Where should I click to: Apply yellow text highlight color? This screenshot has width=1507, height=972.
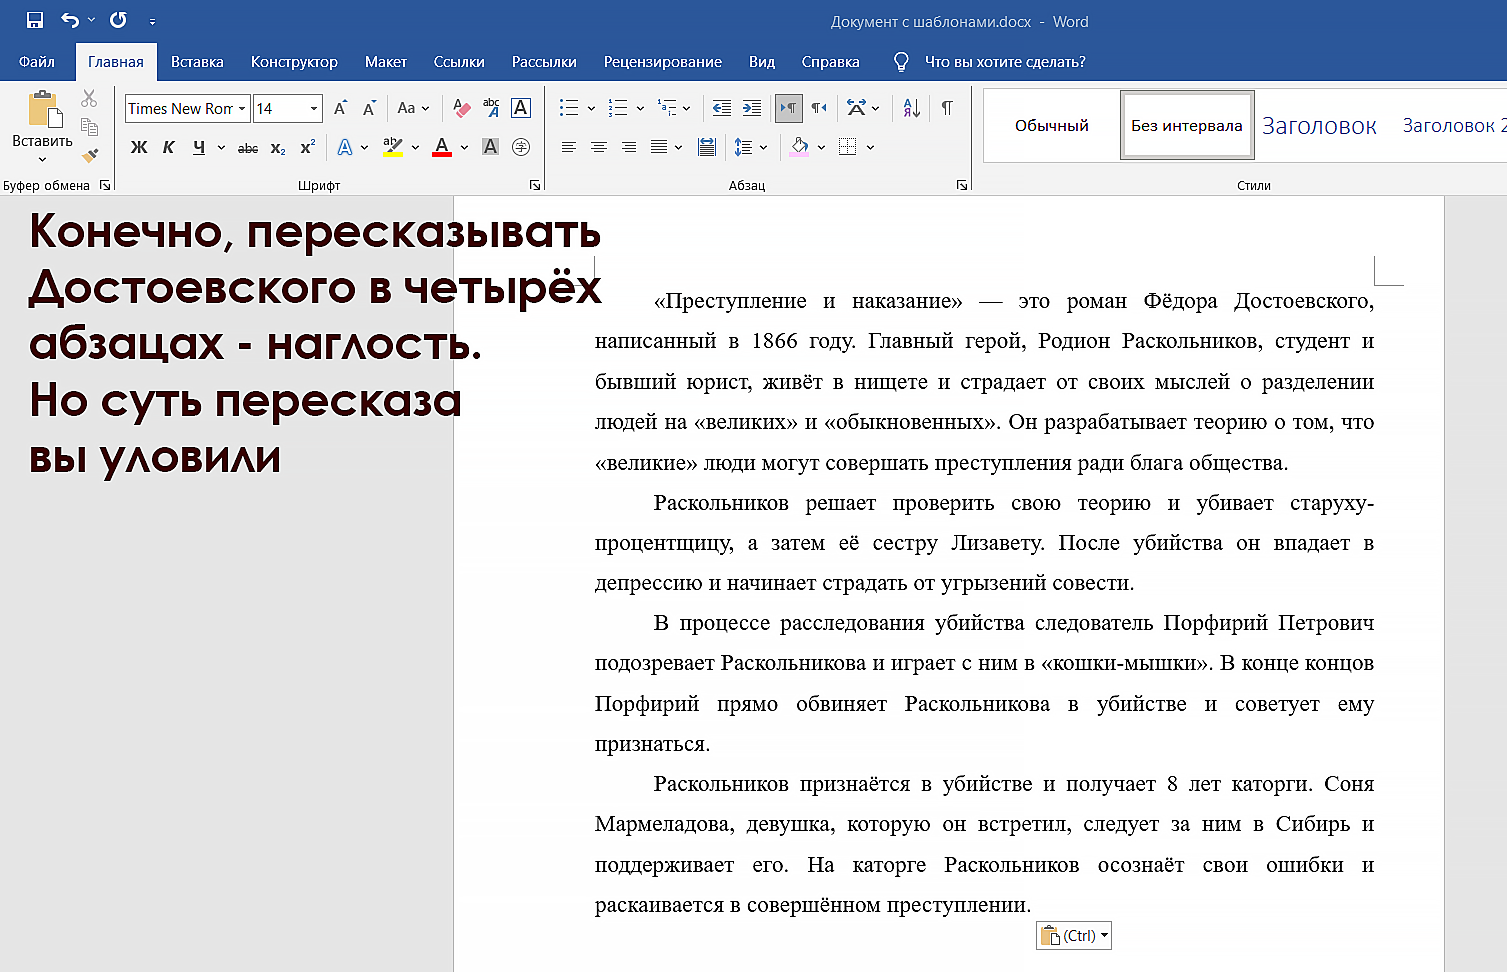pos(393,147)
